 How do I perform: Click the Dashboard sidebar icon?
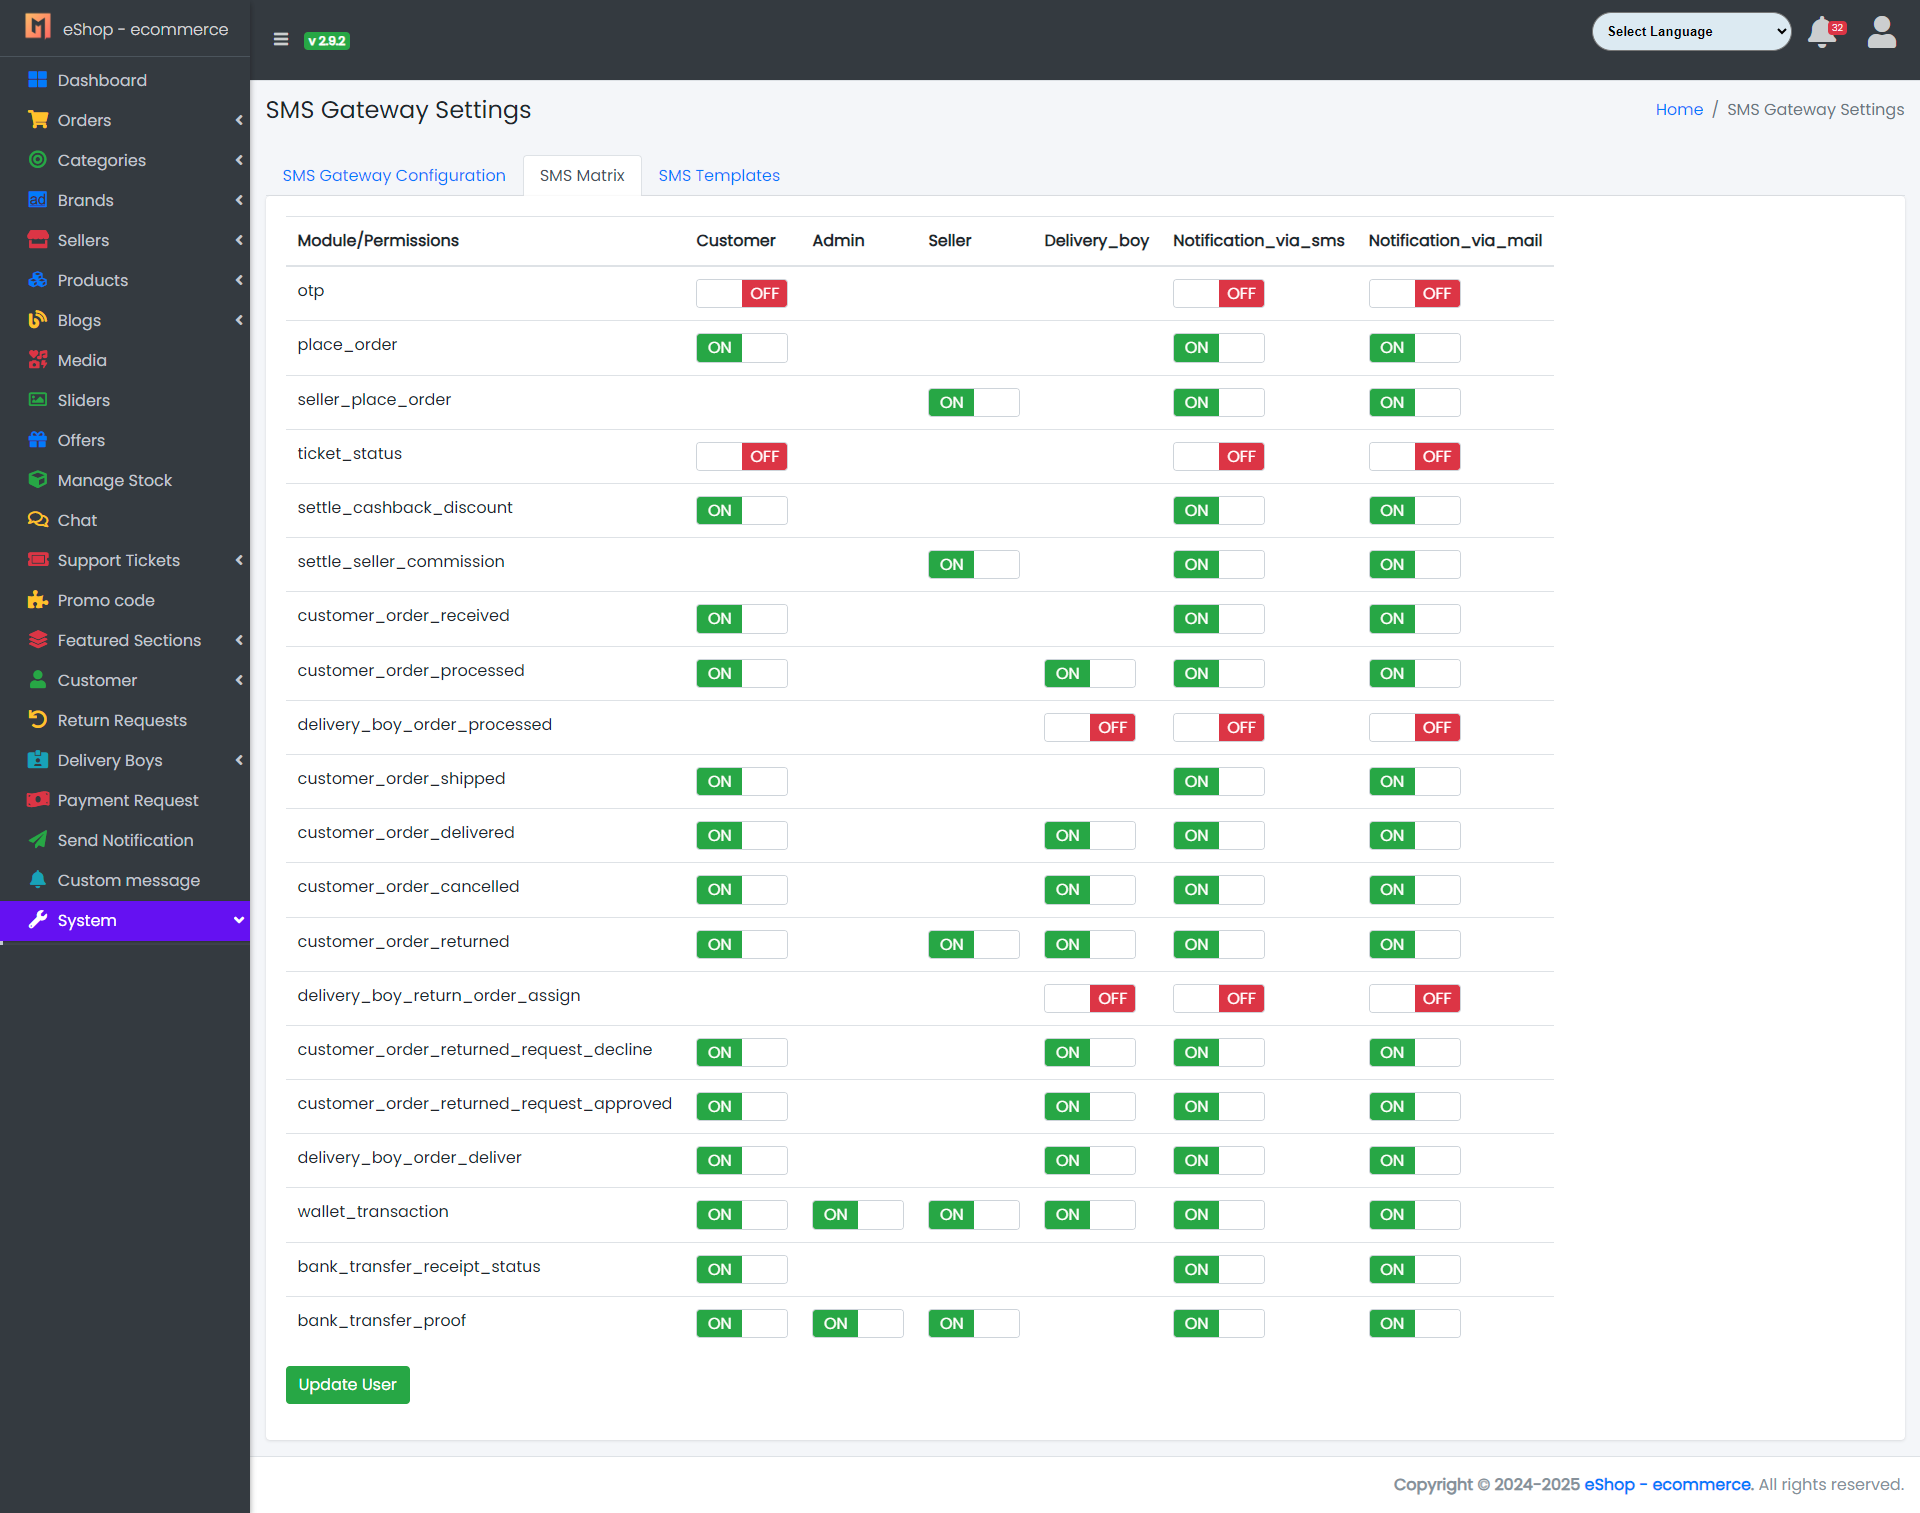(x=38, y=80)
